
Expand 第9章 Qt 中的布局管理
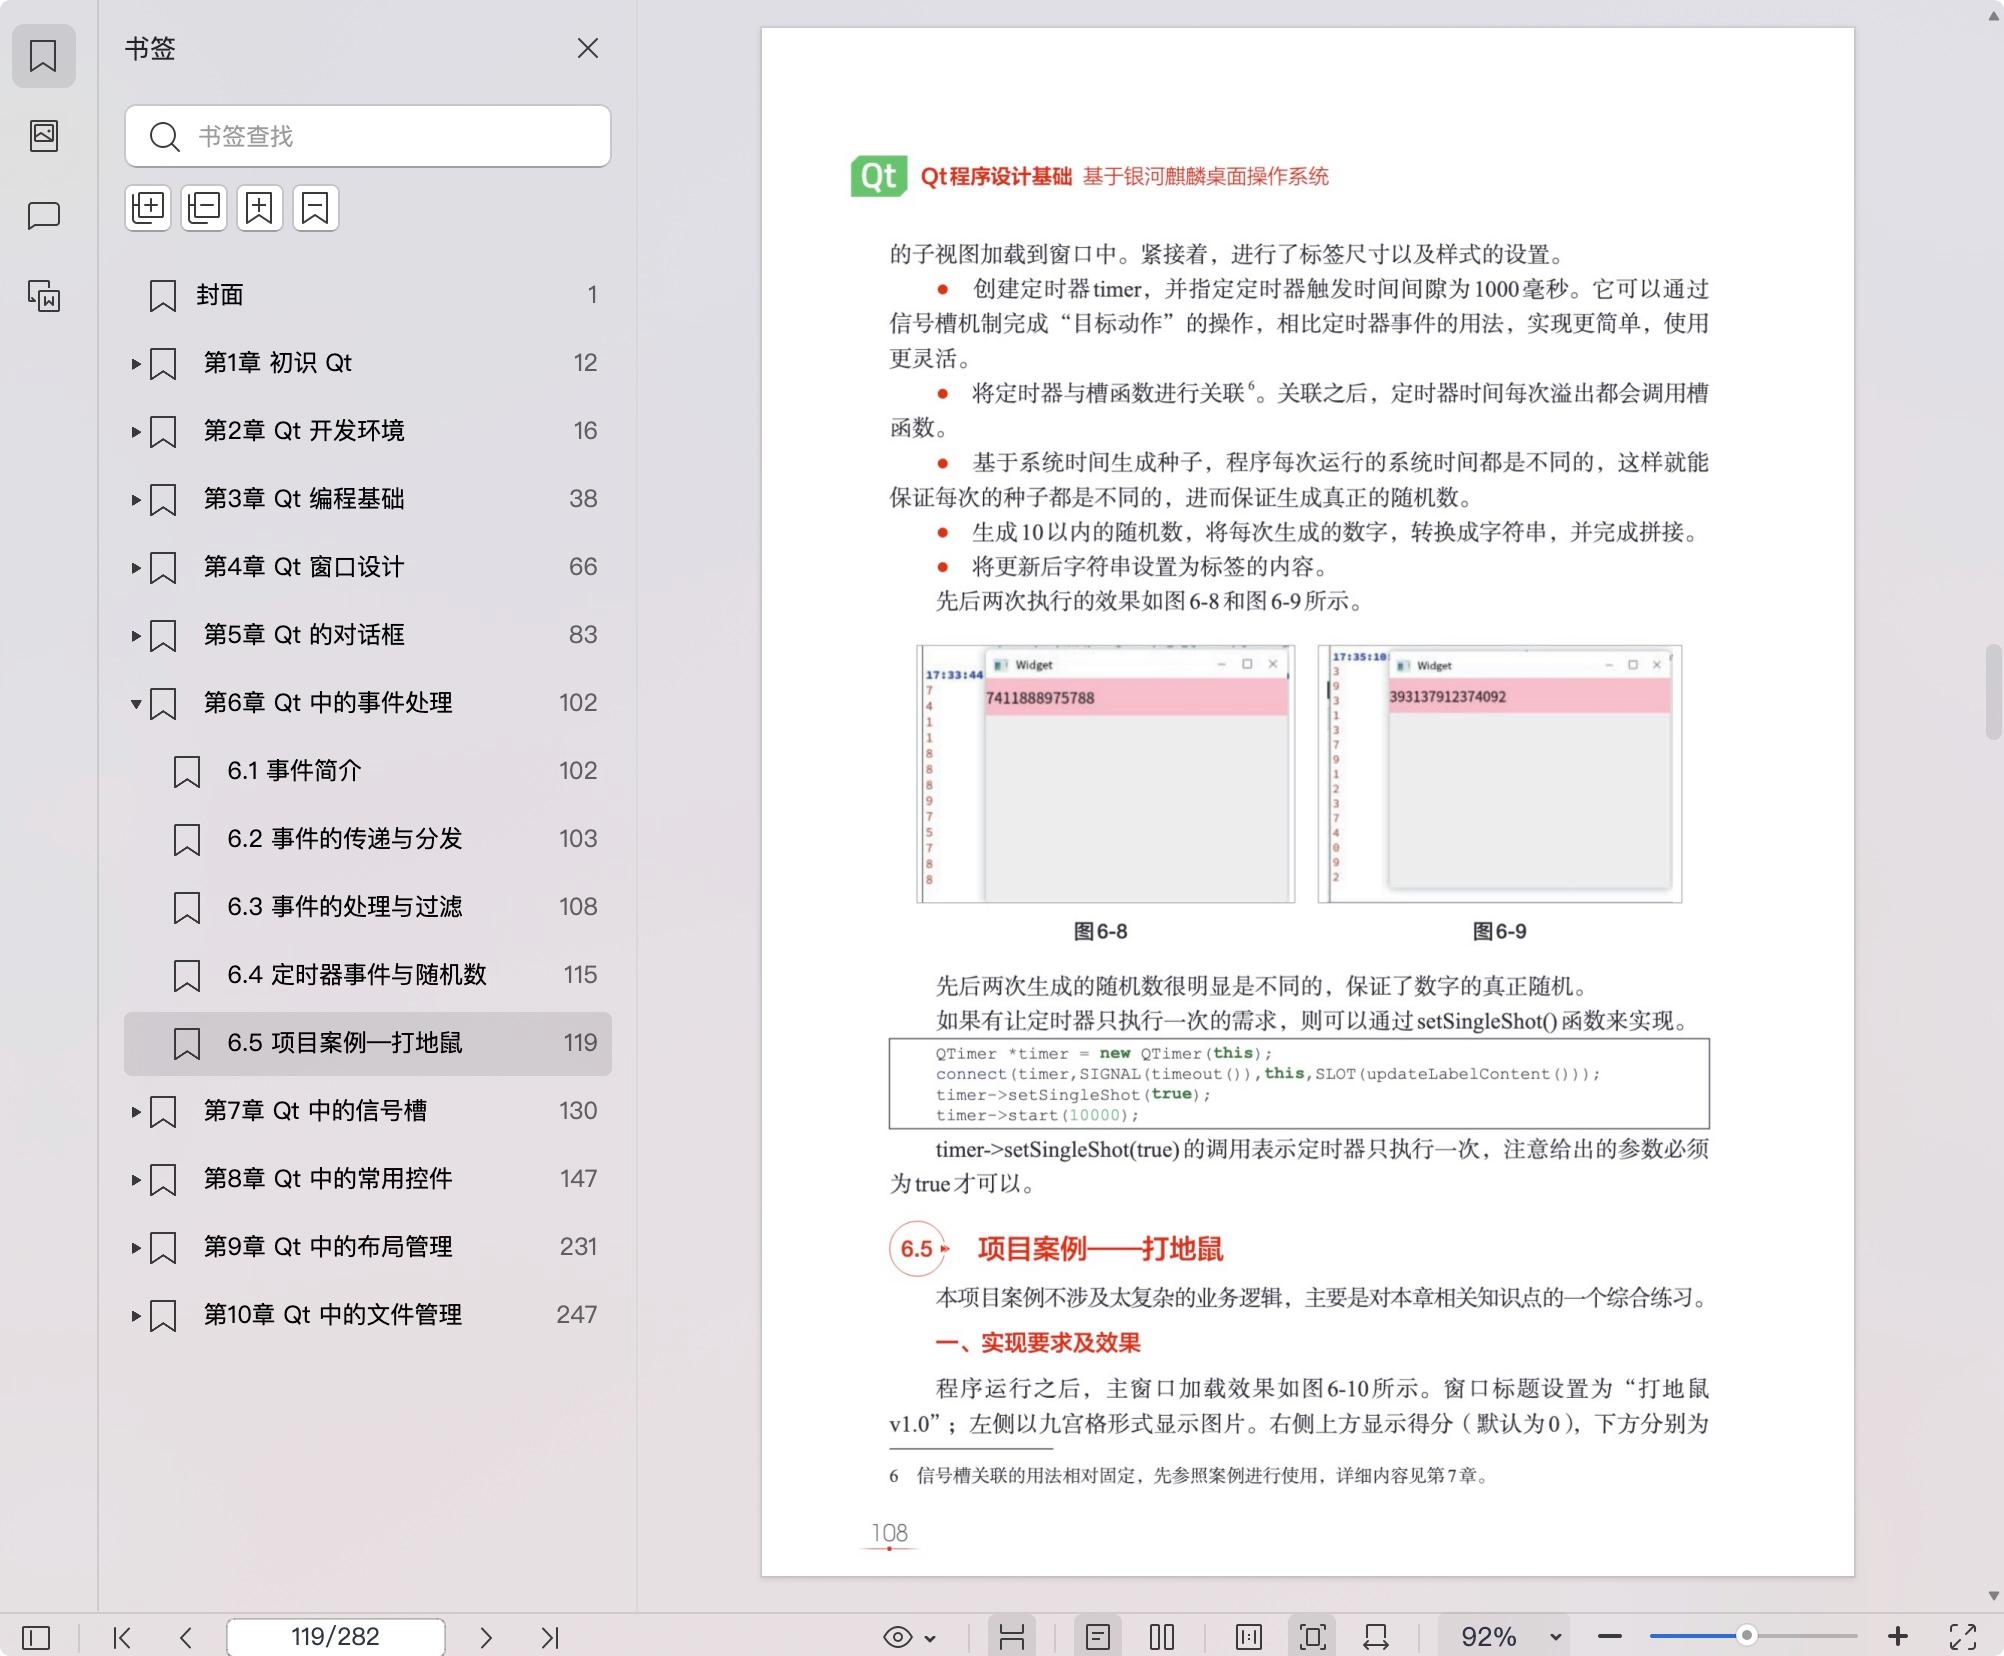point(136,1248)
